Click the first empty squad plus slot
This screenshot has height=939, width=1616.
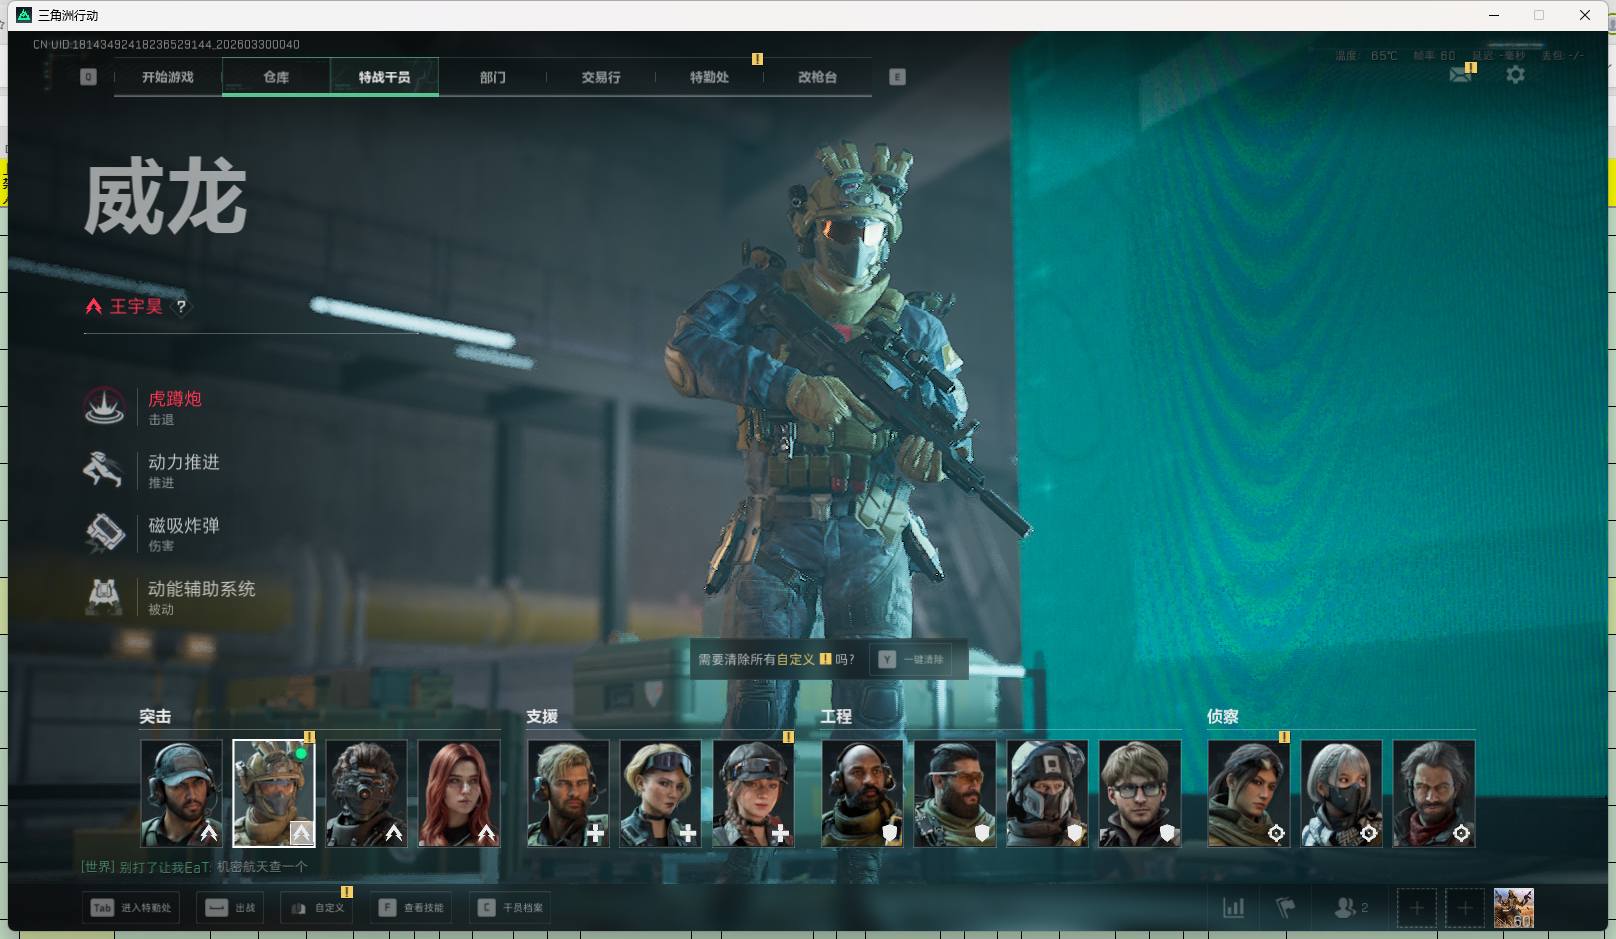(1417, 908)
